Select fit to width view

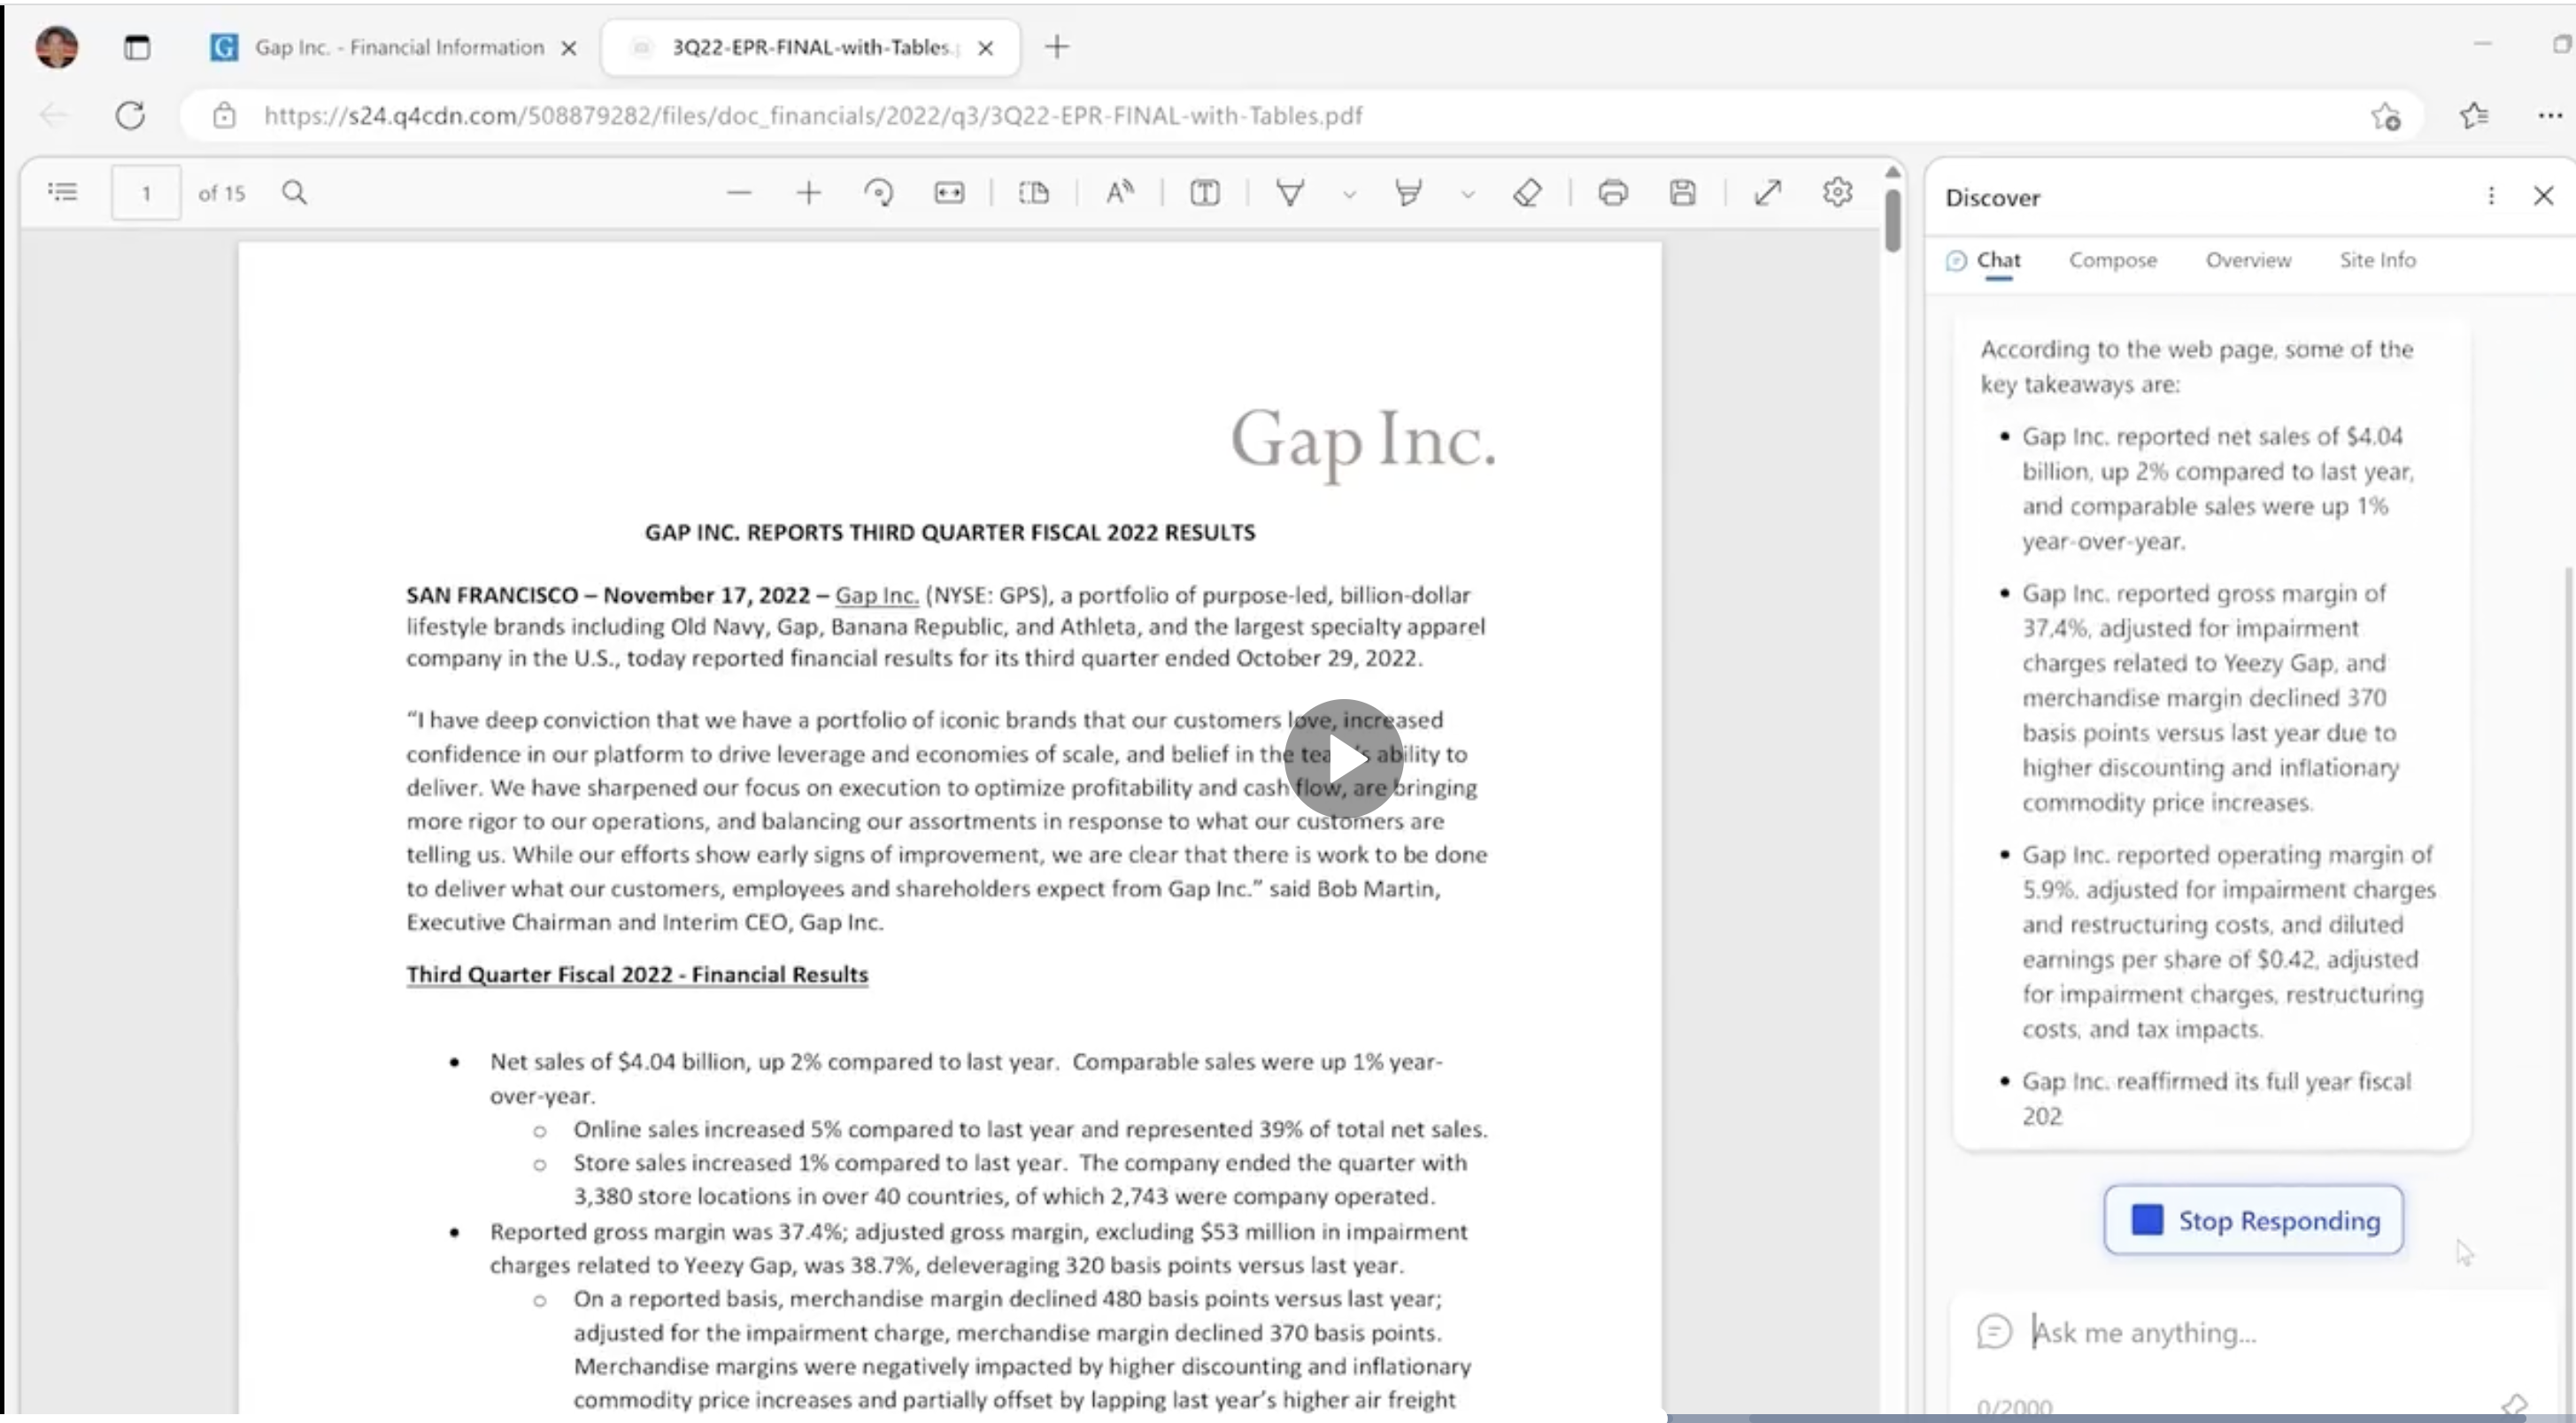(x=949, y=192)
